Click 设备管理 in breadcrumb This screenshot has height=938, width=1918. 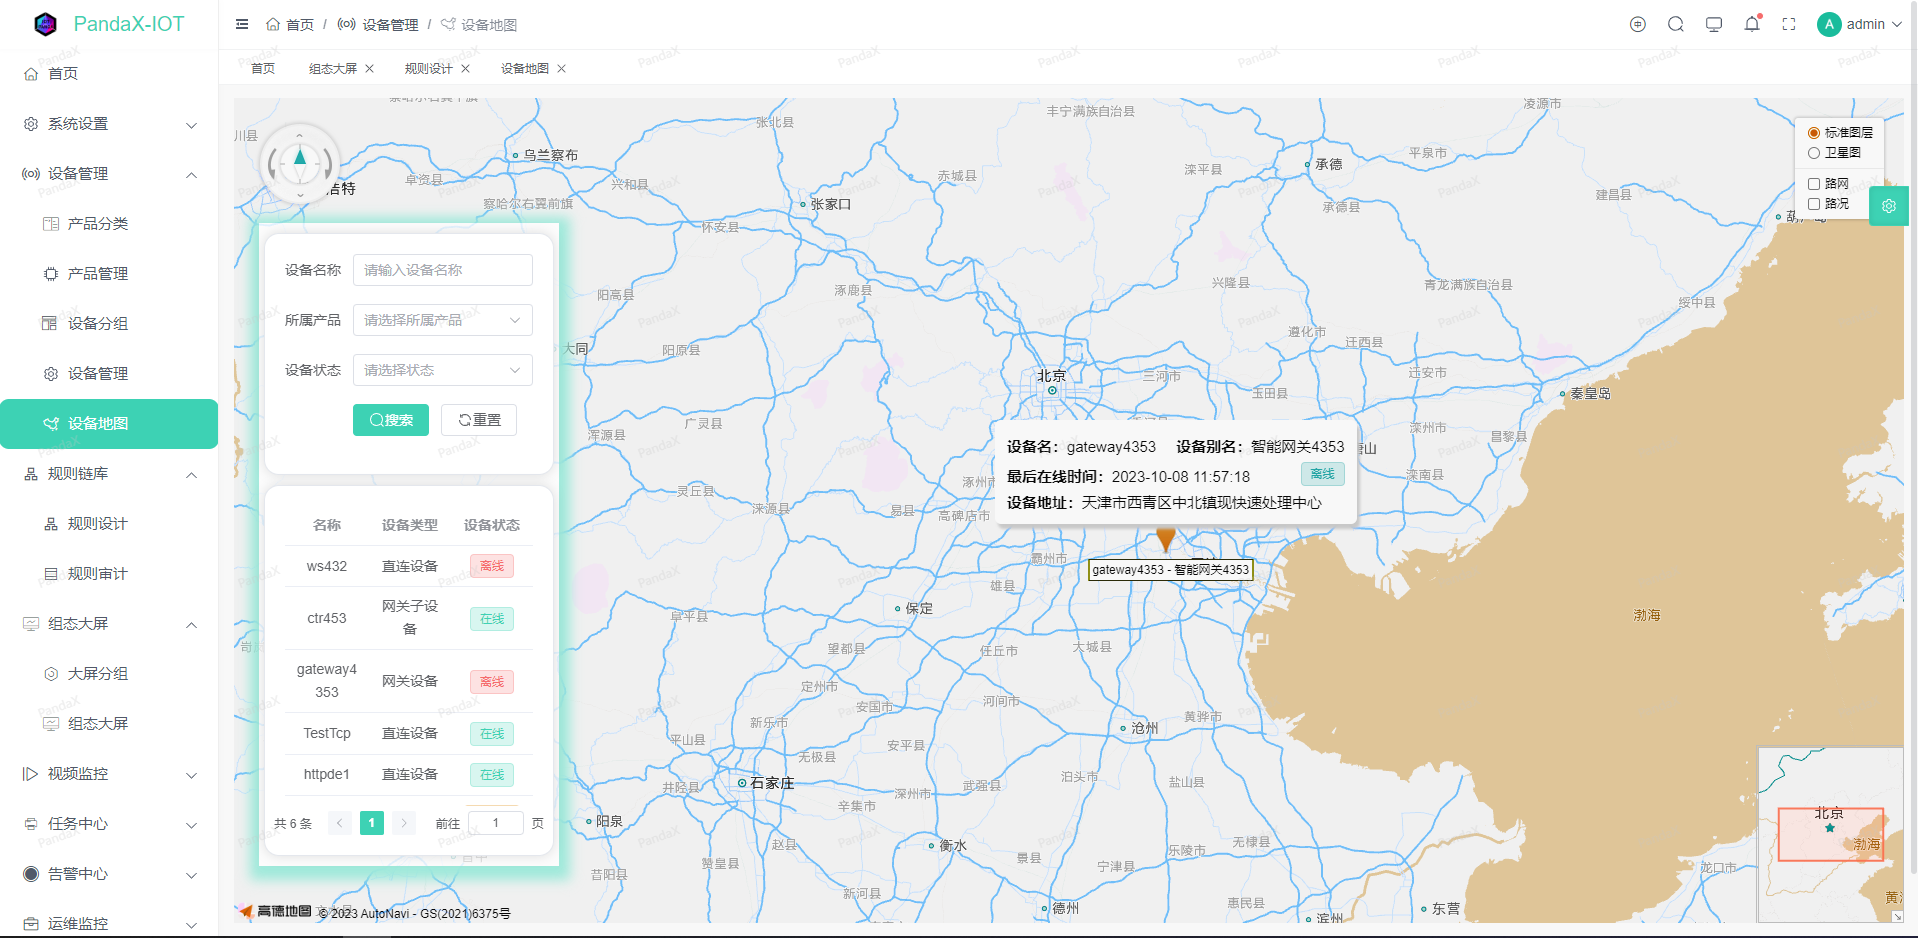tap(379, 24)
